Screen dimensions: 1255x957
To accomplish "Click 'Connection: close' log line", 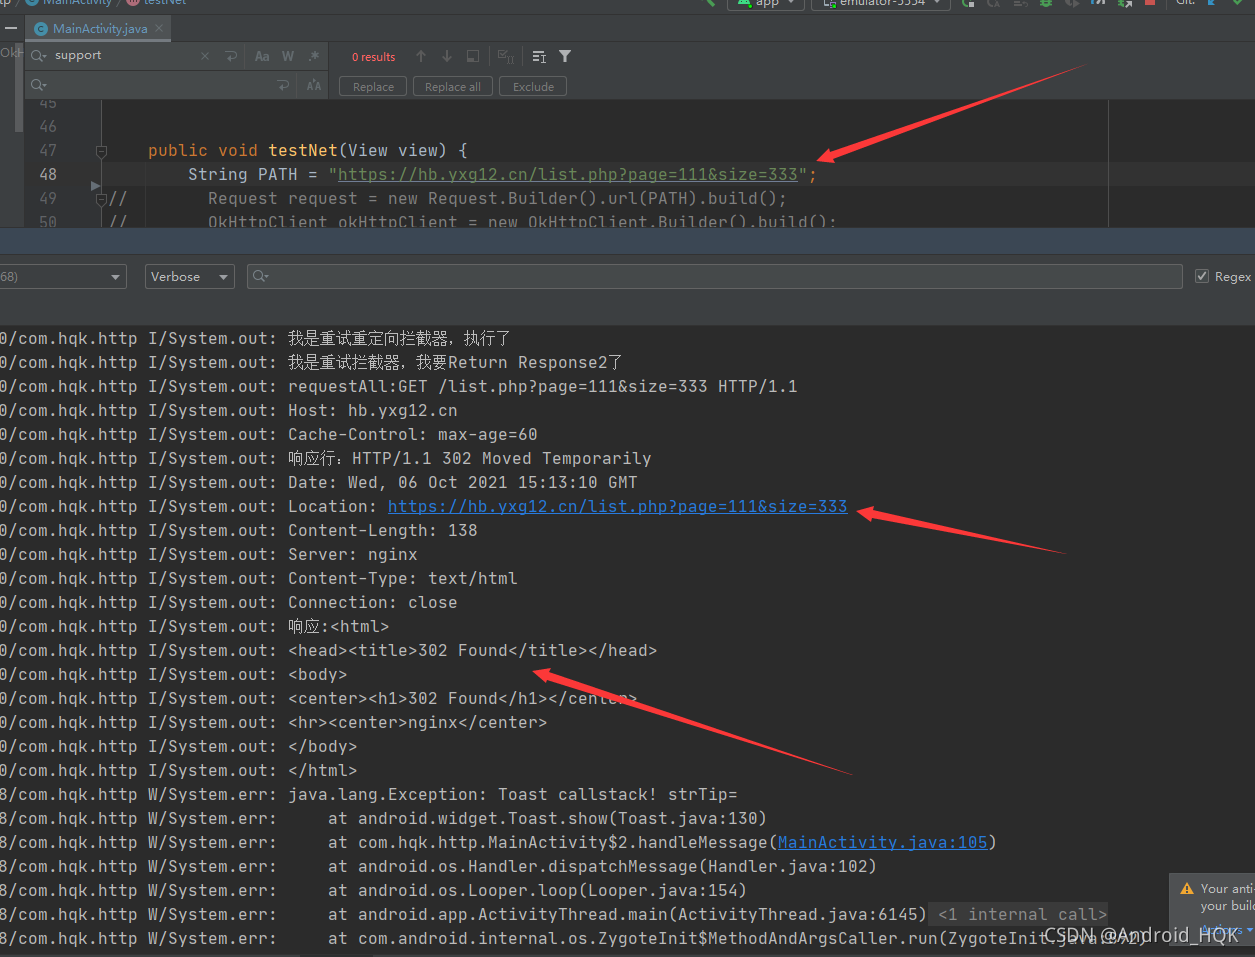I will (x=372, y=603).
